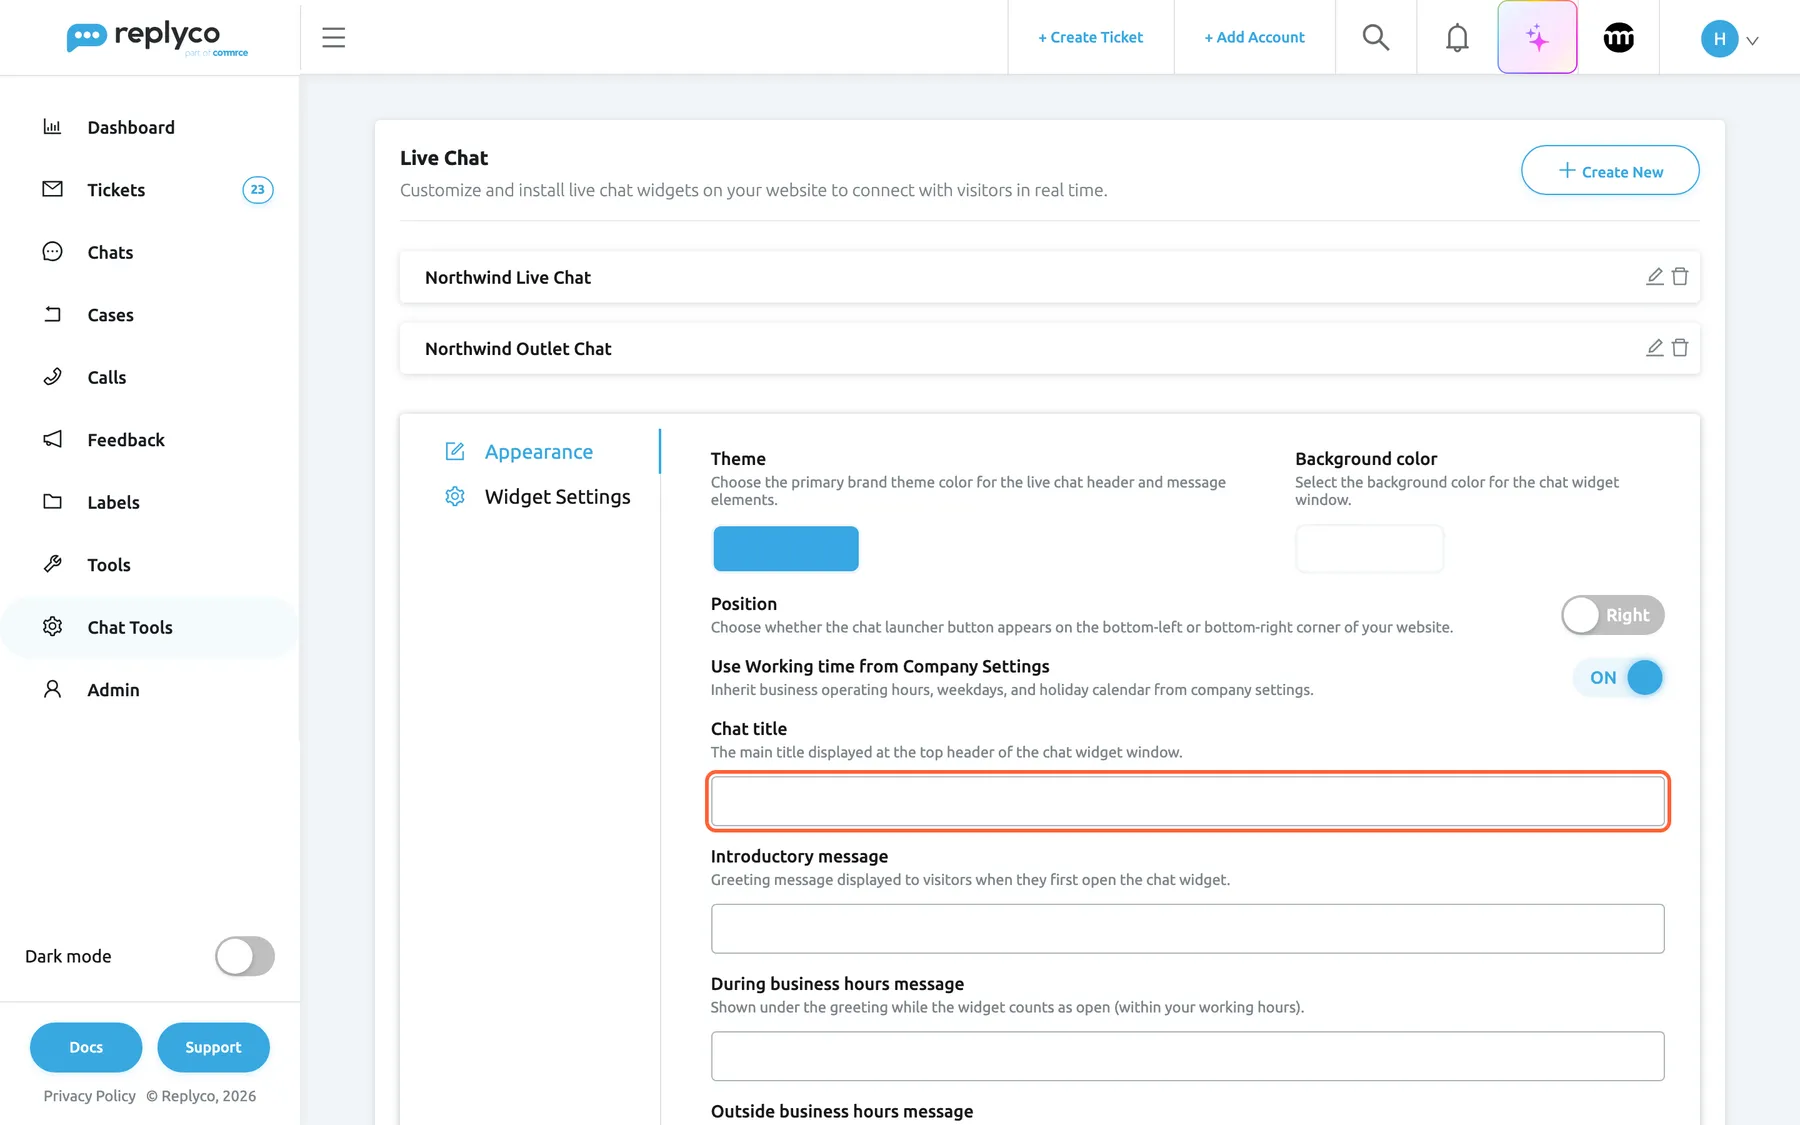
Task: Click the Create New button
Action: tap(1610, 171)
